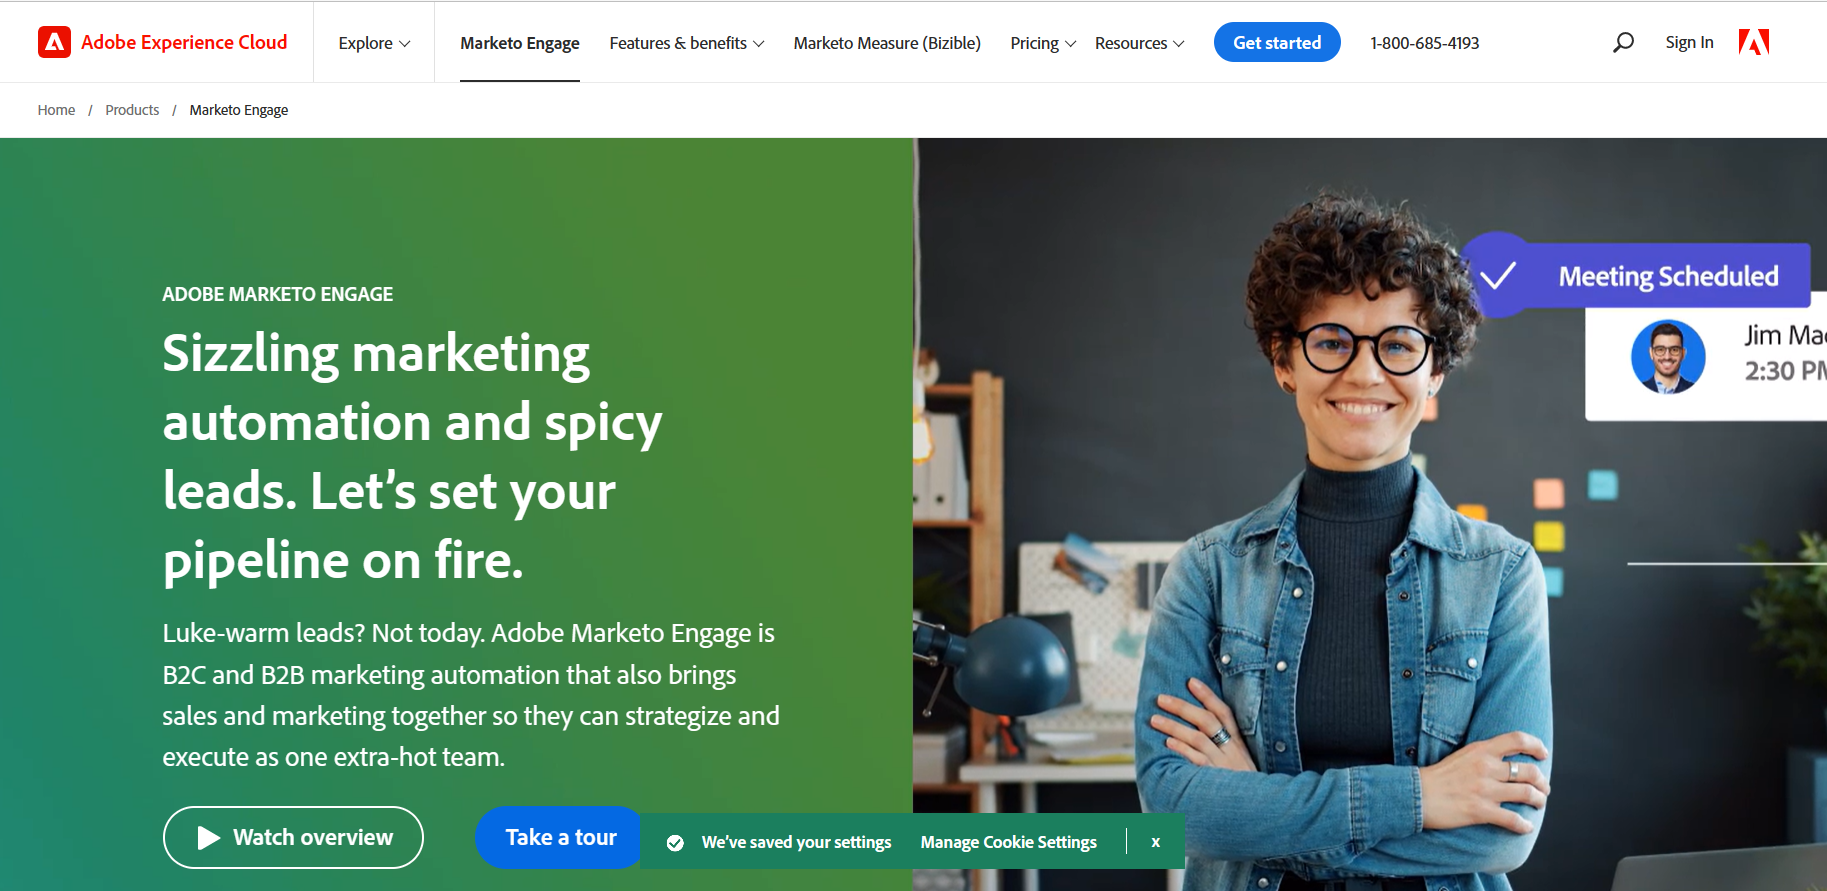Expand the Explore dropdown menu
The height and width of the screenshot is (891, 1827).
pyautogui.click(x=374, y=43)
